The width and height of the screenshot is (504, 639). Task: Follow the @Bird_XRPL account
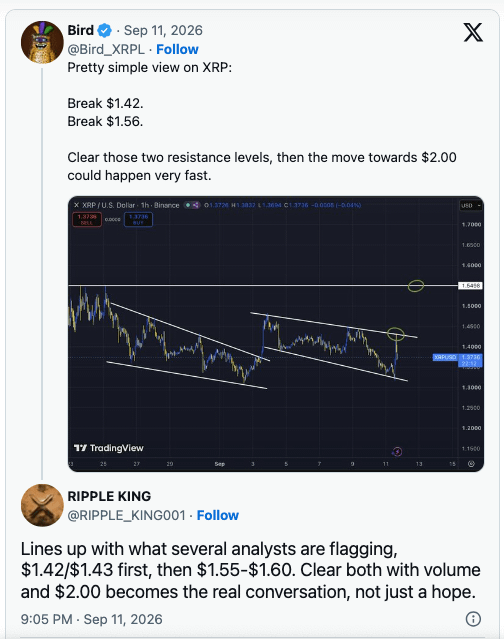(177, 49)
